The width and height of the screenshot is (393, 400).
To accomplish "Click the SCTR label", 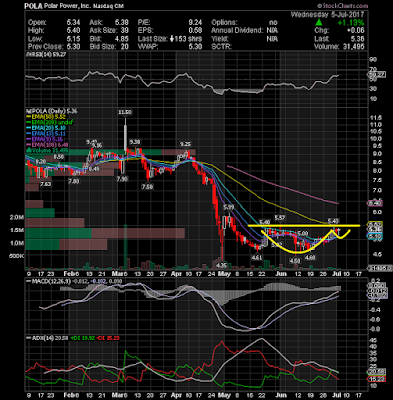I will (221, 47).
